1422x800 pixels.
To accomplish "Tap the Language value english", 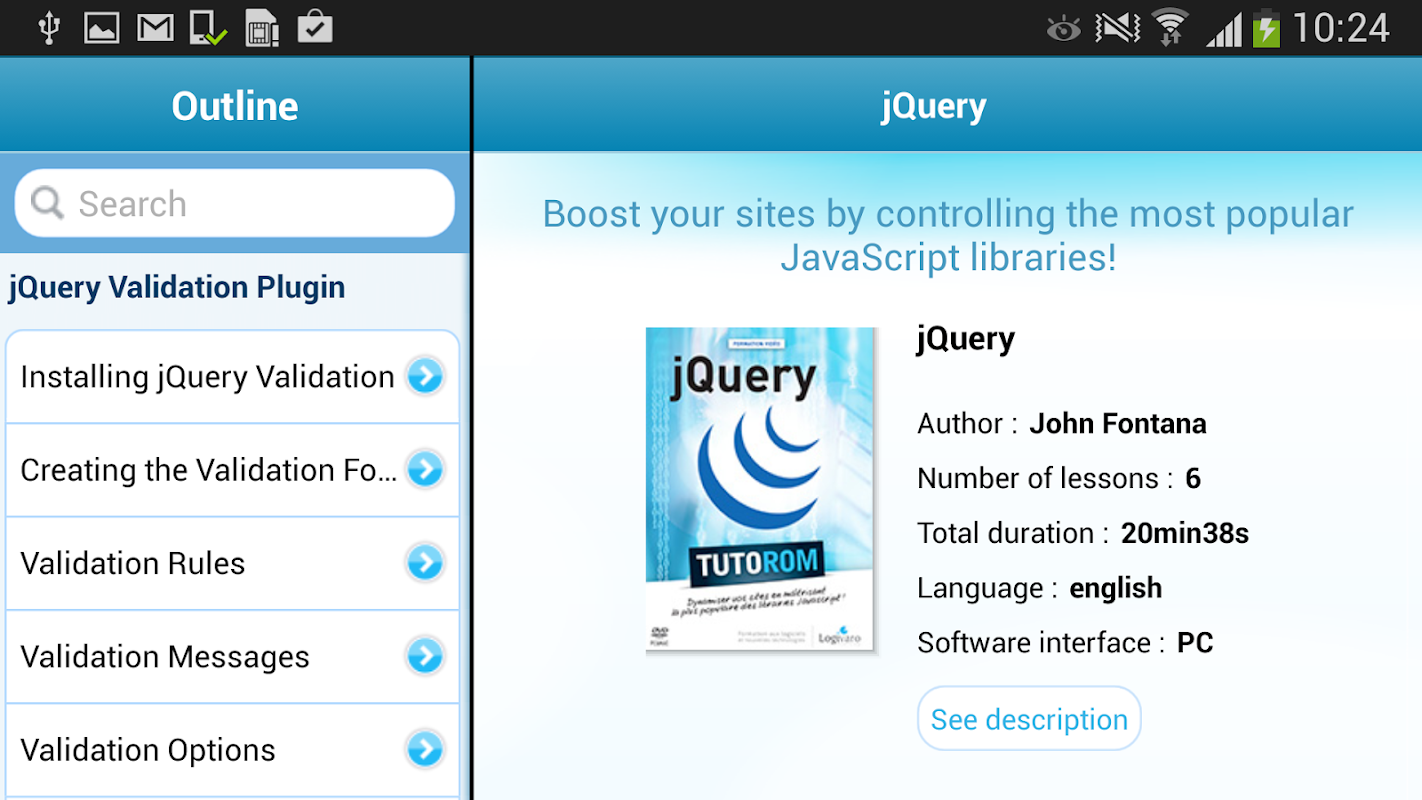I will [x=1116, y=588].
